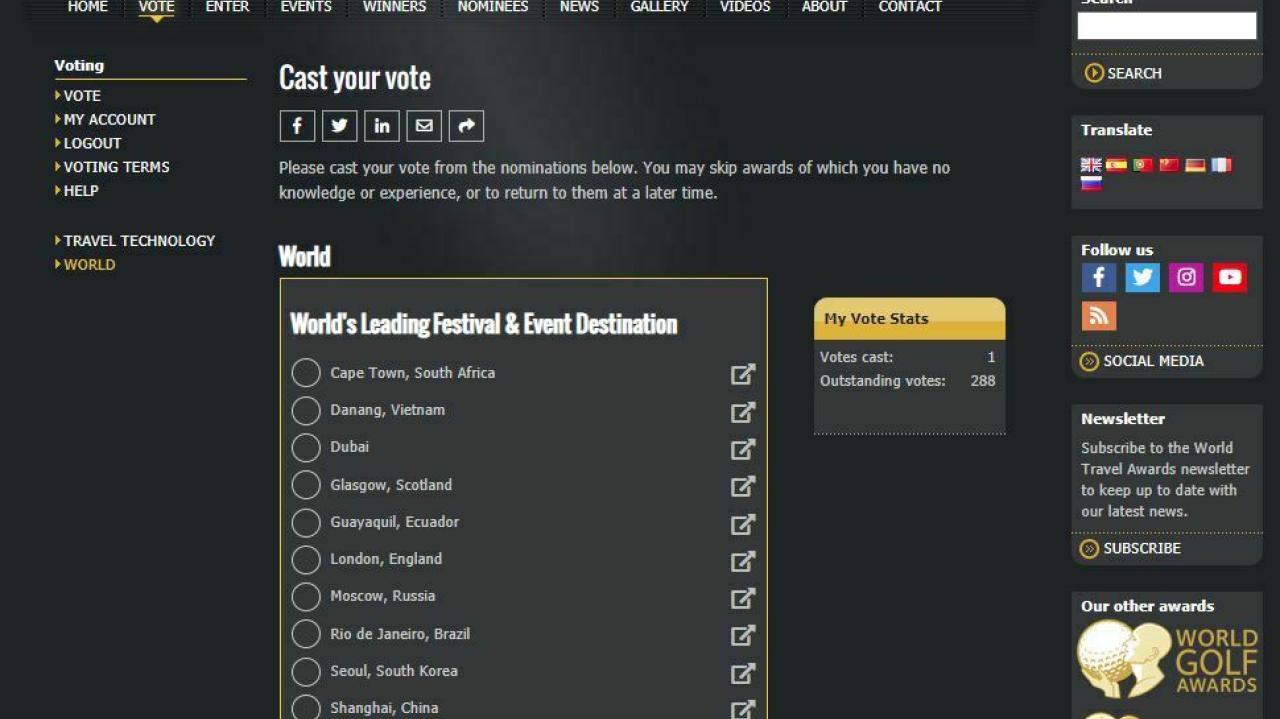Translate the page to Spanish flag
1280x719 pixels.
pos(1117,165)
